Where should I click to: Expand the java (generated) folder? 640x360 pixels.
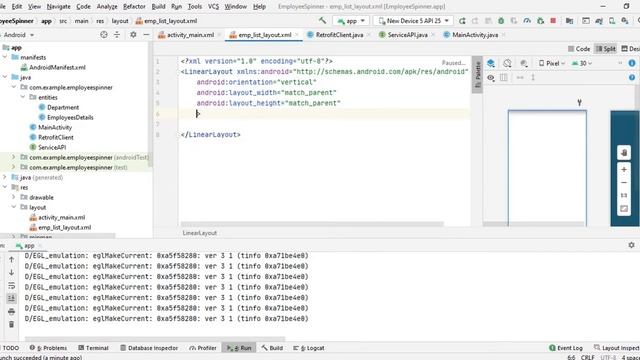(5, 177)
